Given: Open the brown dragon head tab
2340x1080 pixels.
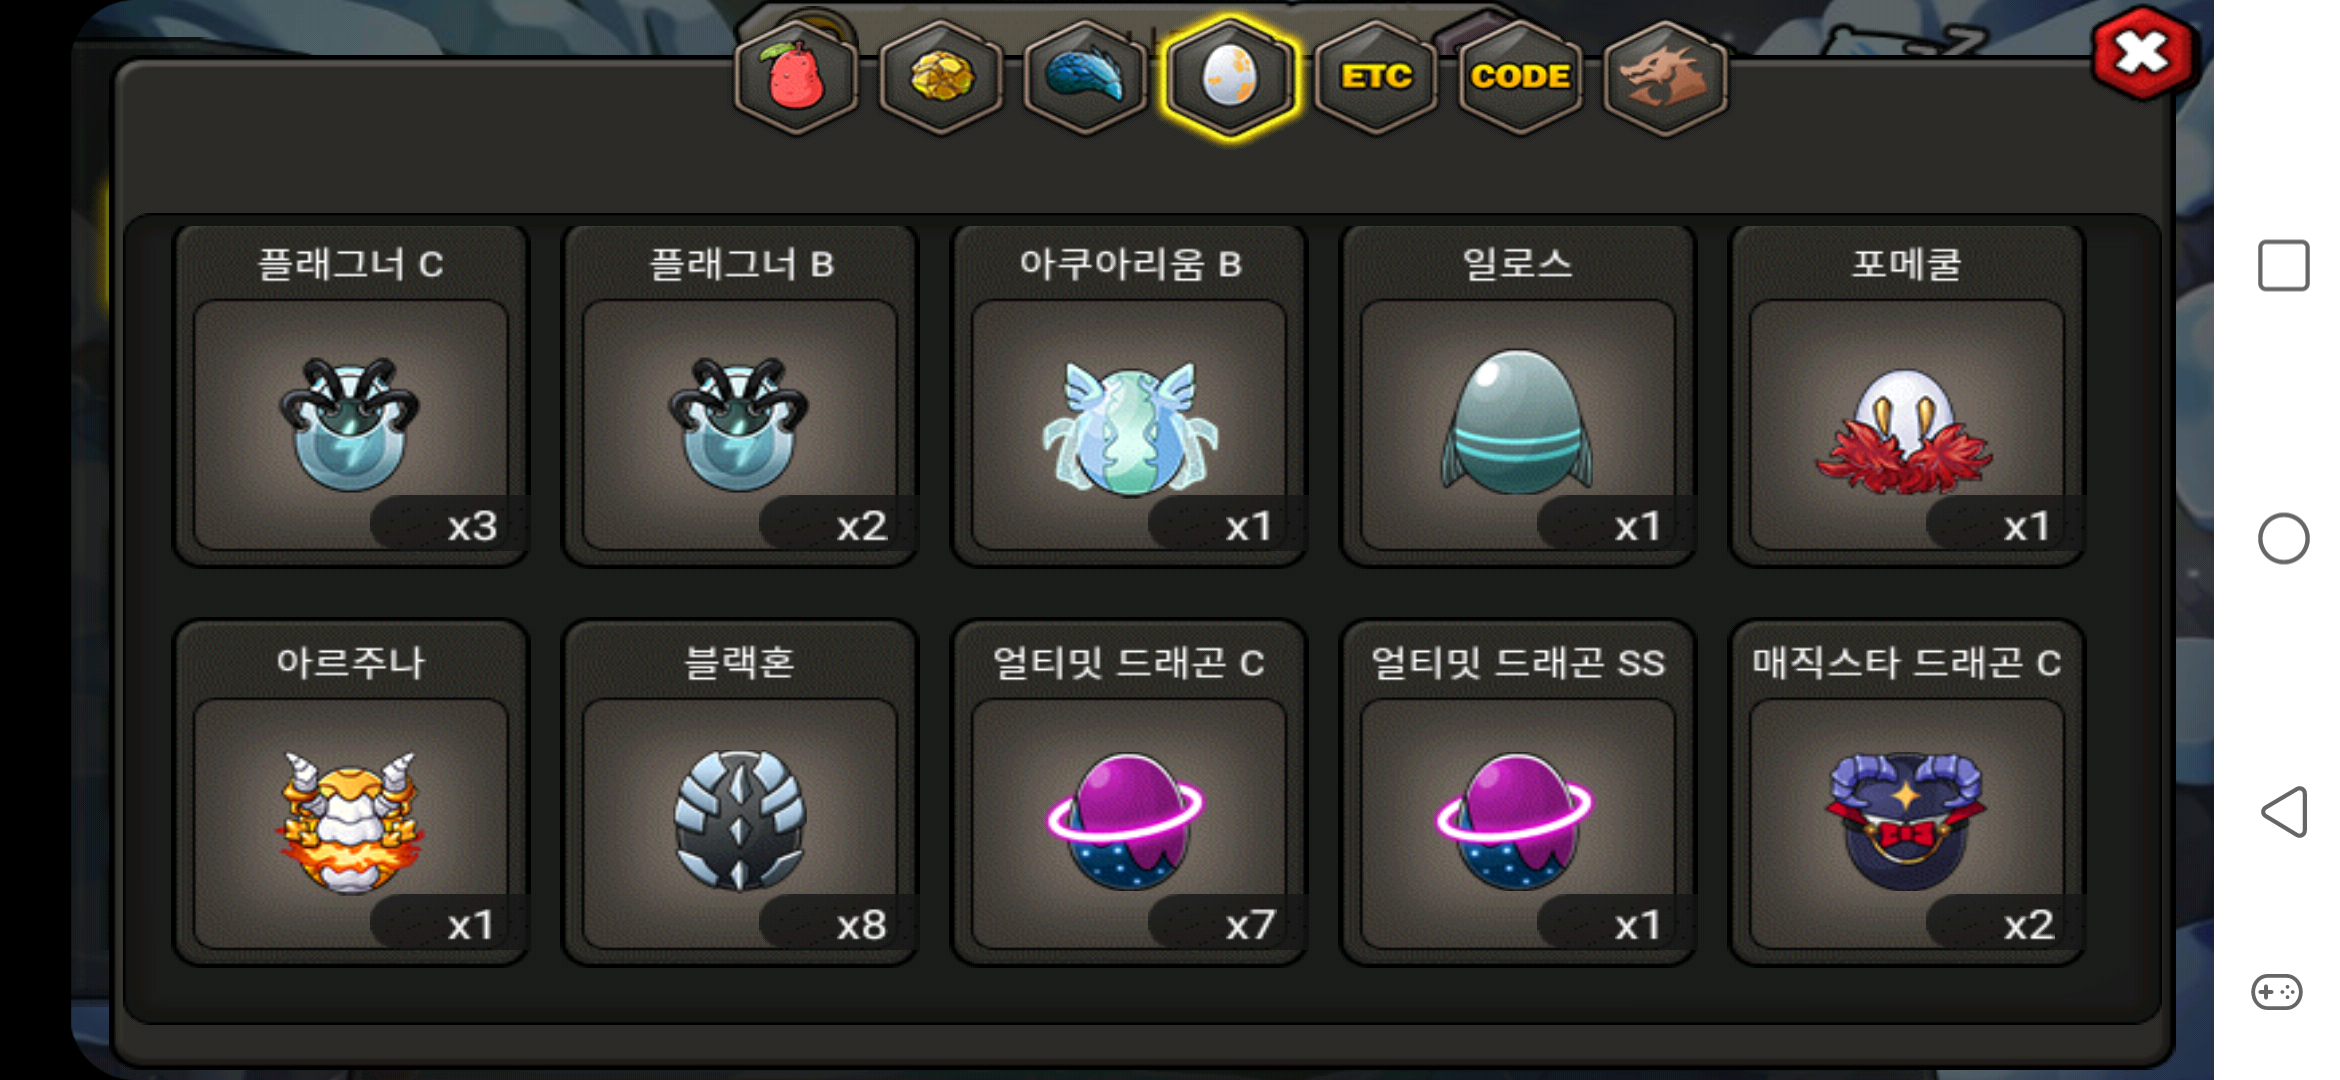Looking at the screenshot, I should (x=1665, y=78).
